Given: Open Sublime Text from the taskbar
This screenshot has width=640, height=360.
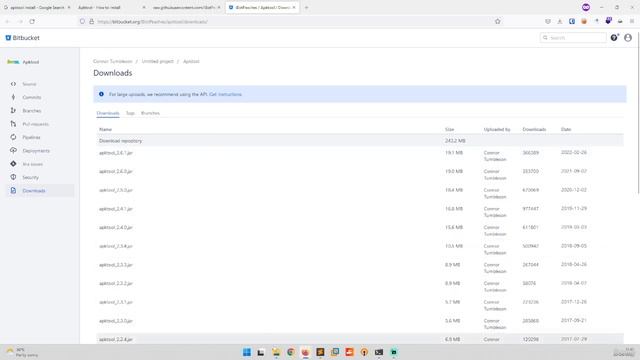Looking at the screenshot, I should 320,352.
